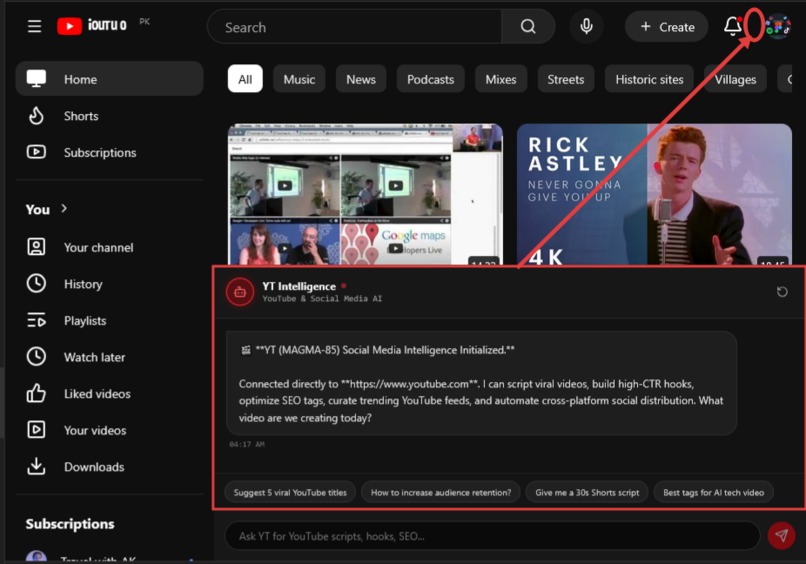Open Liked videos label in sidebar
Viewport: 806px width, 564px height.
(97, 394)
